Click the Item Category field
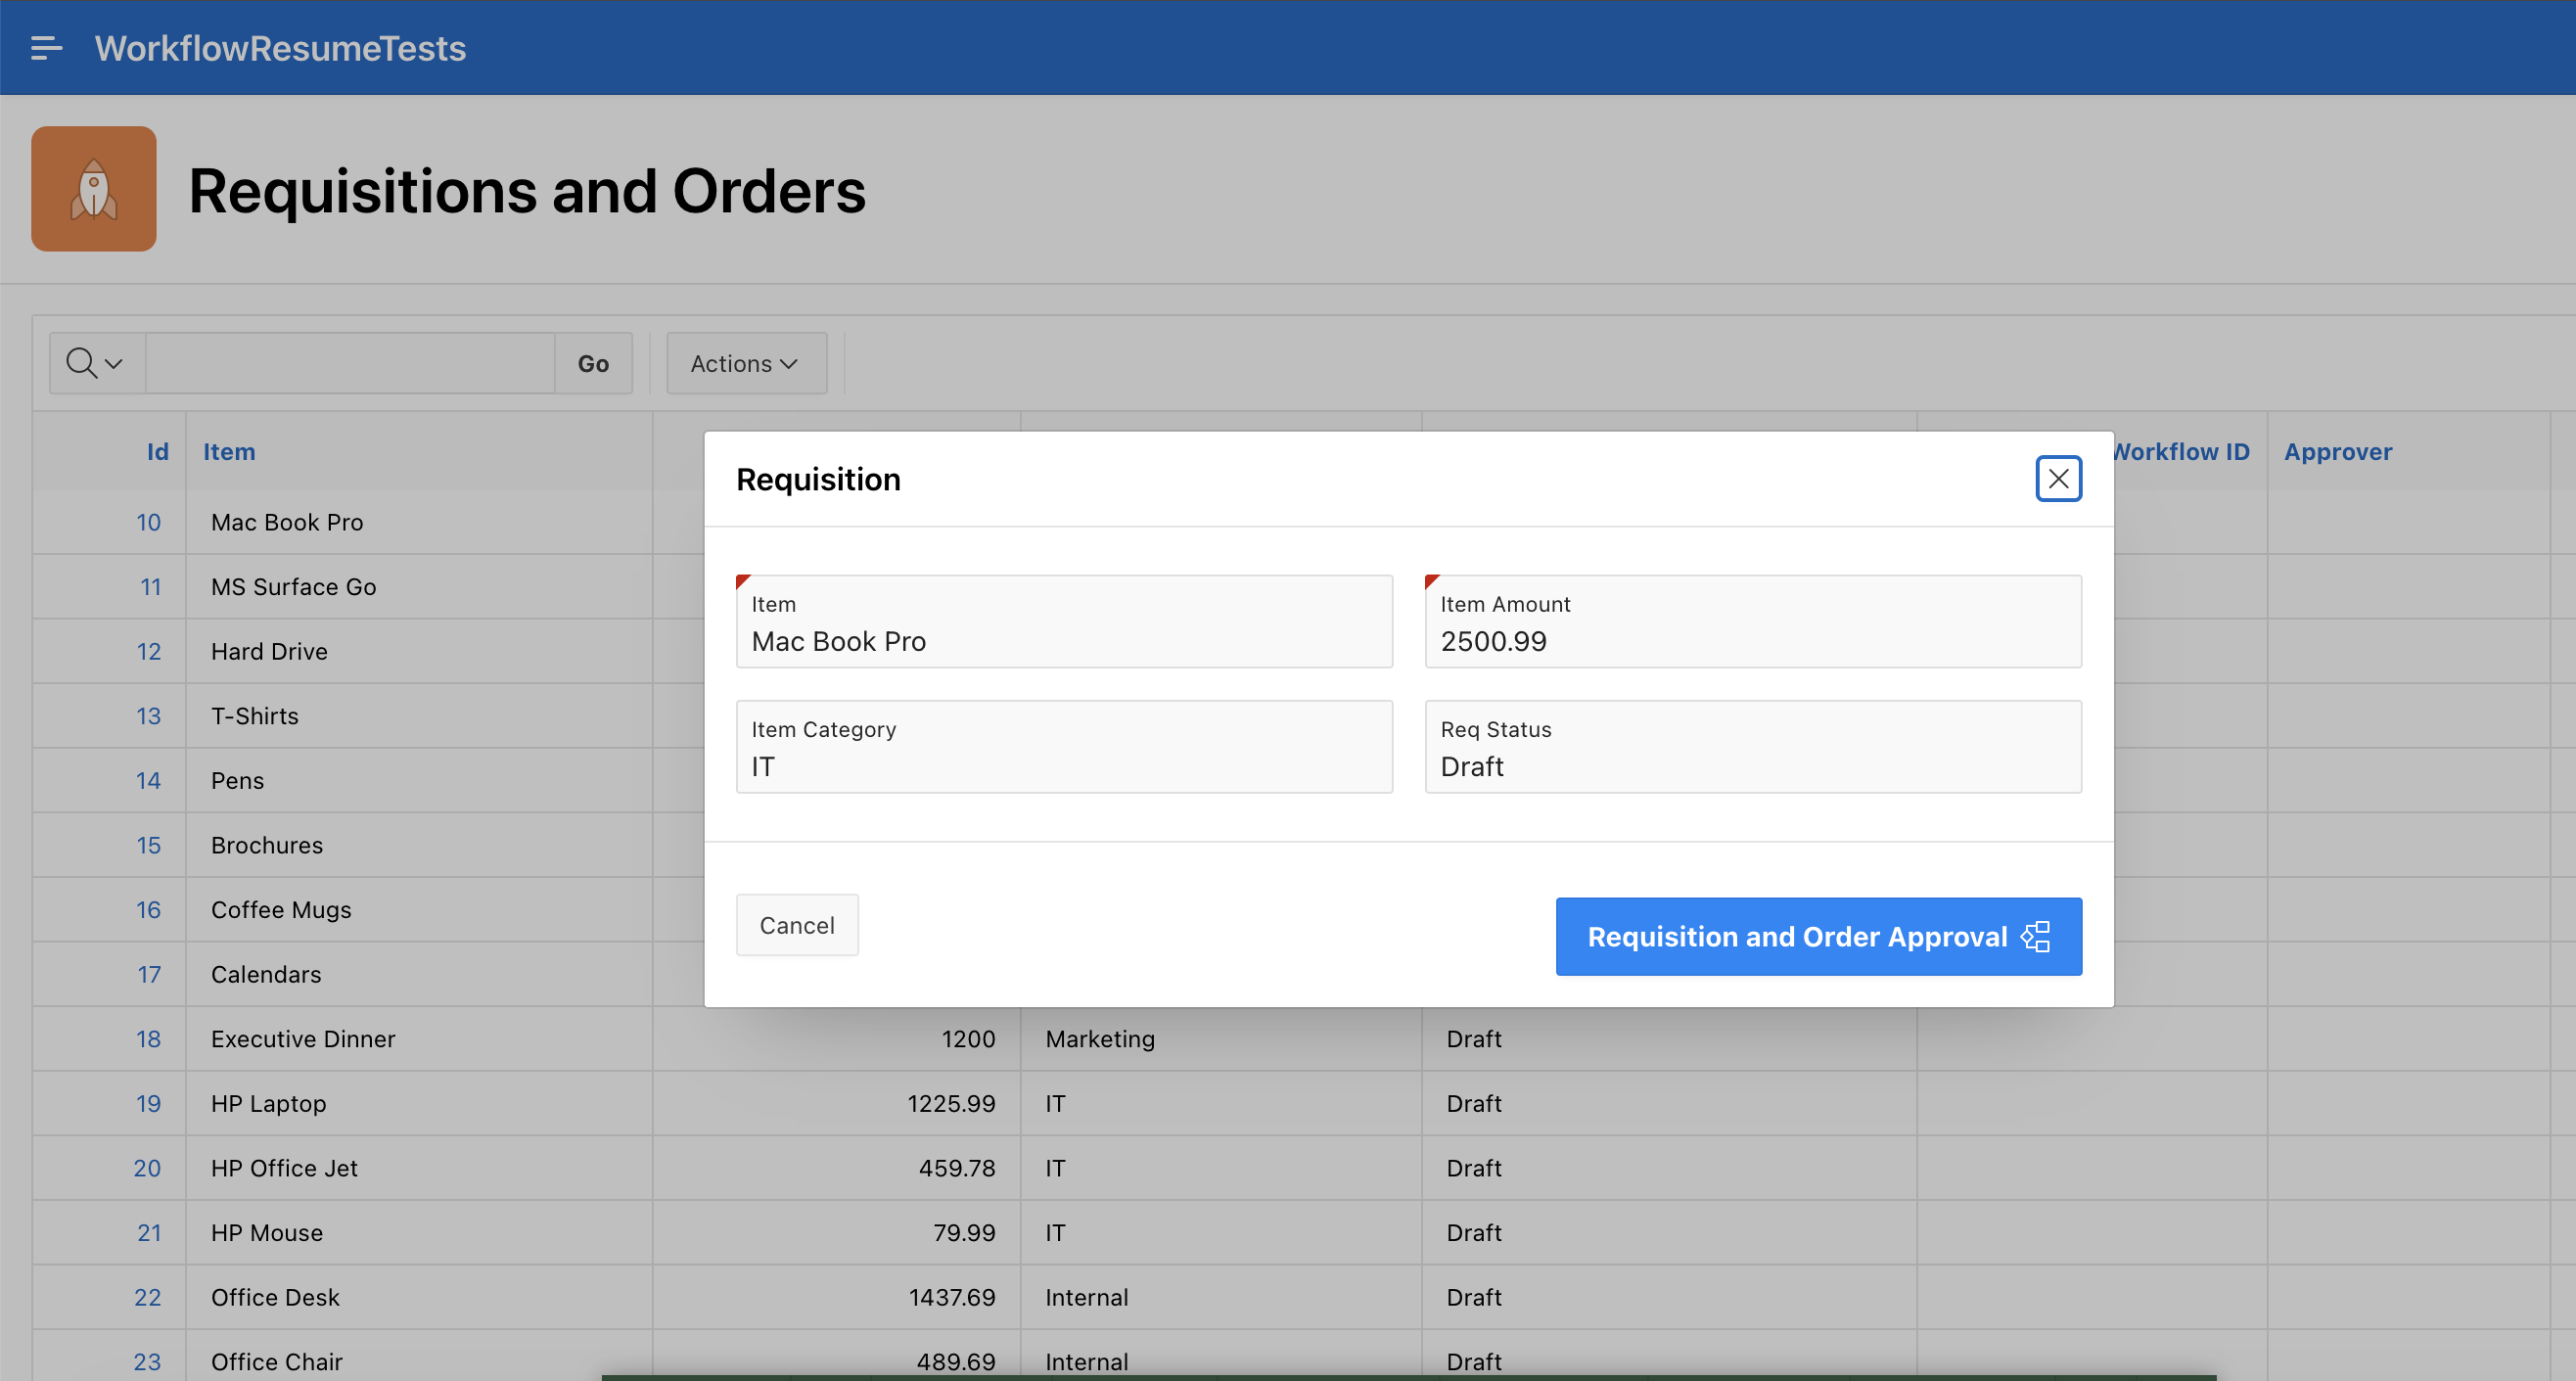 click(1063, 765)
